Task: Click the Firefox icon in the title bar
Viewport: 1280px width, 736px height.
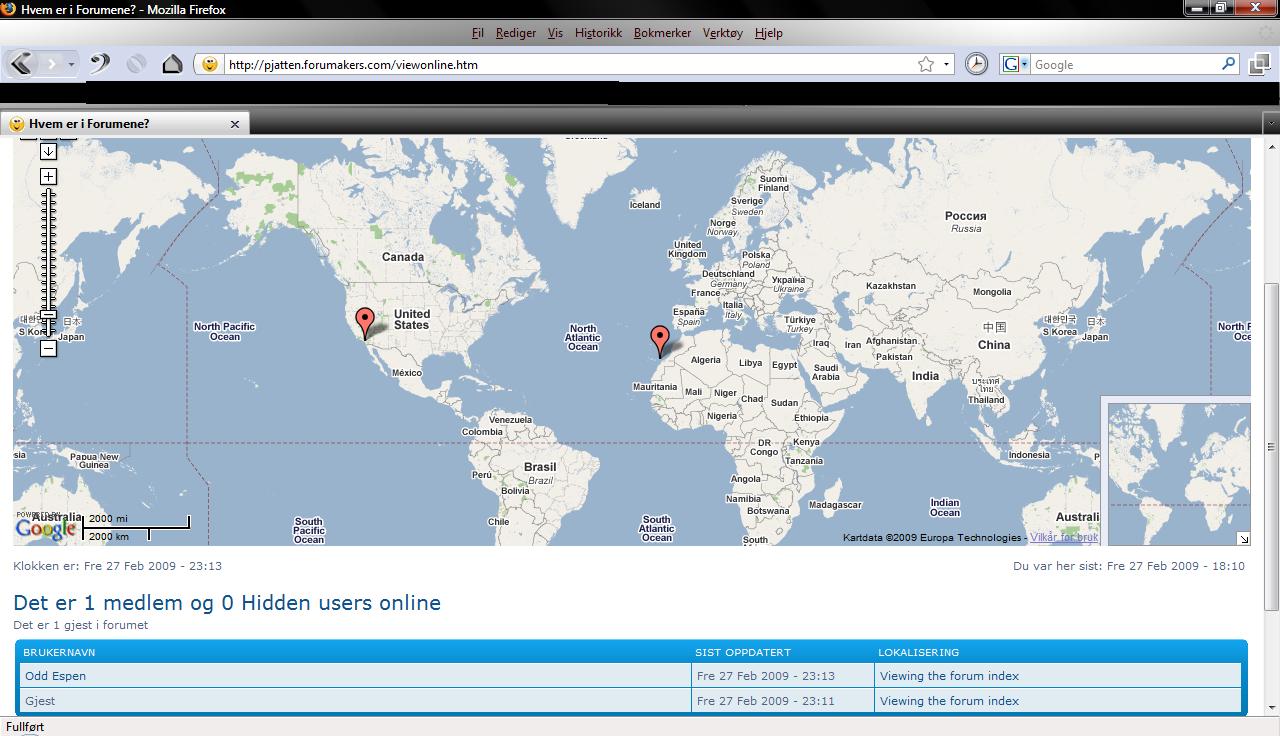Action: click(x=10, y=9)
